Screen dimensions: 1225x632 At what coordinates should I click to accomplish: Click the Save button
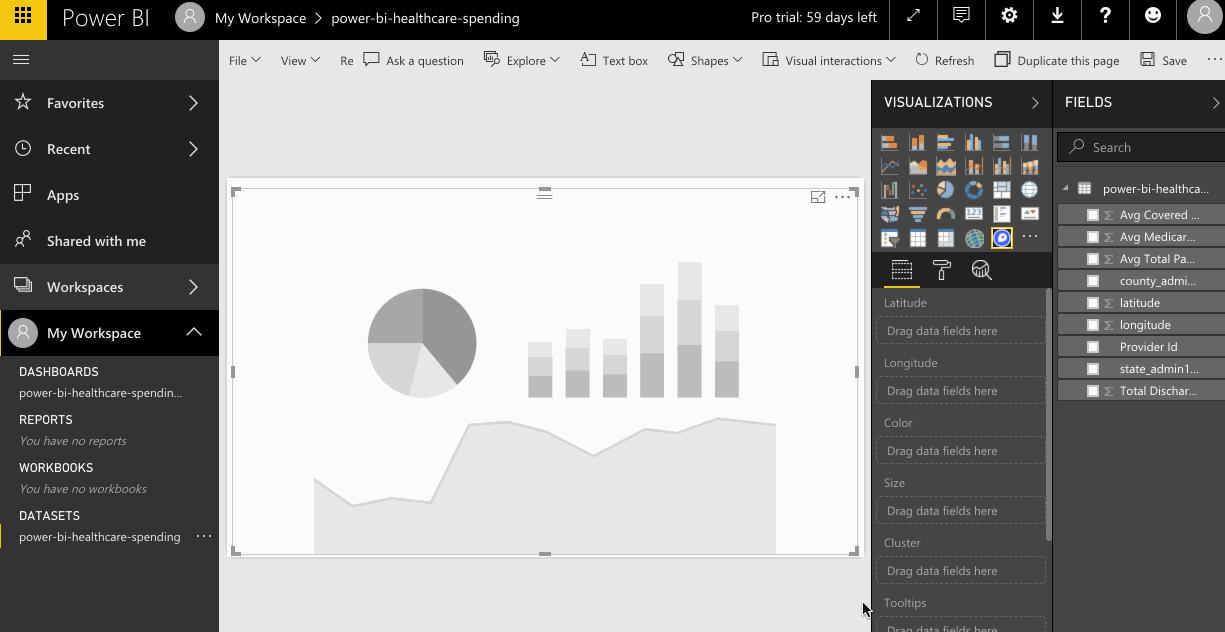1162,60
